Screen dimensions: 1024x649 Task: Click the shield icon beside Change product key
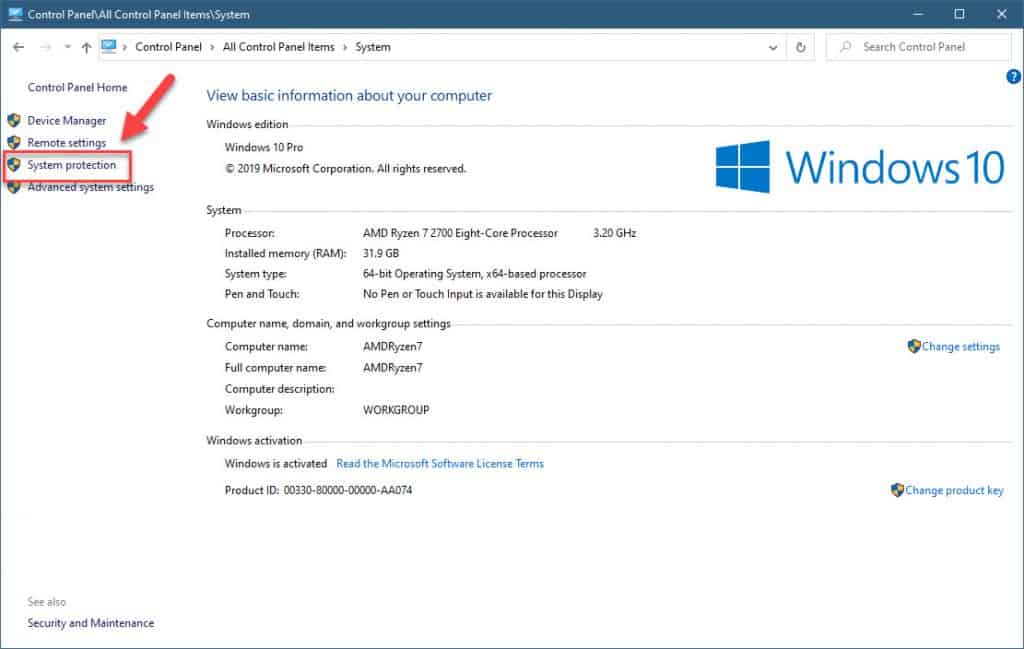click(897, 490)
